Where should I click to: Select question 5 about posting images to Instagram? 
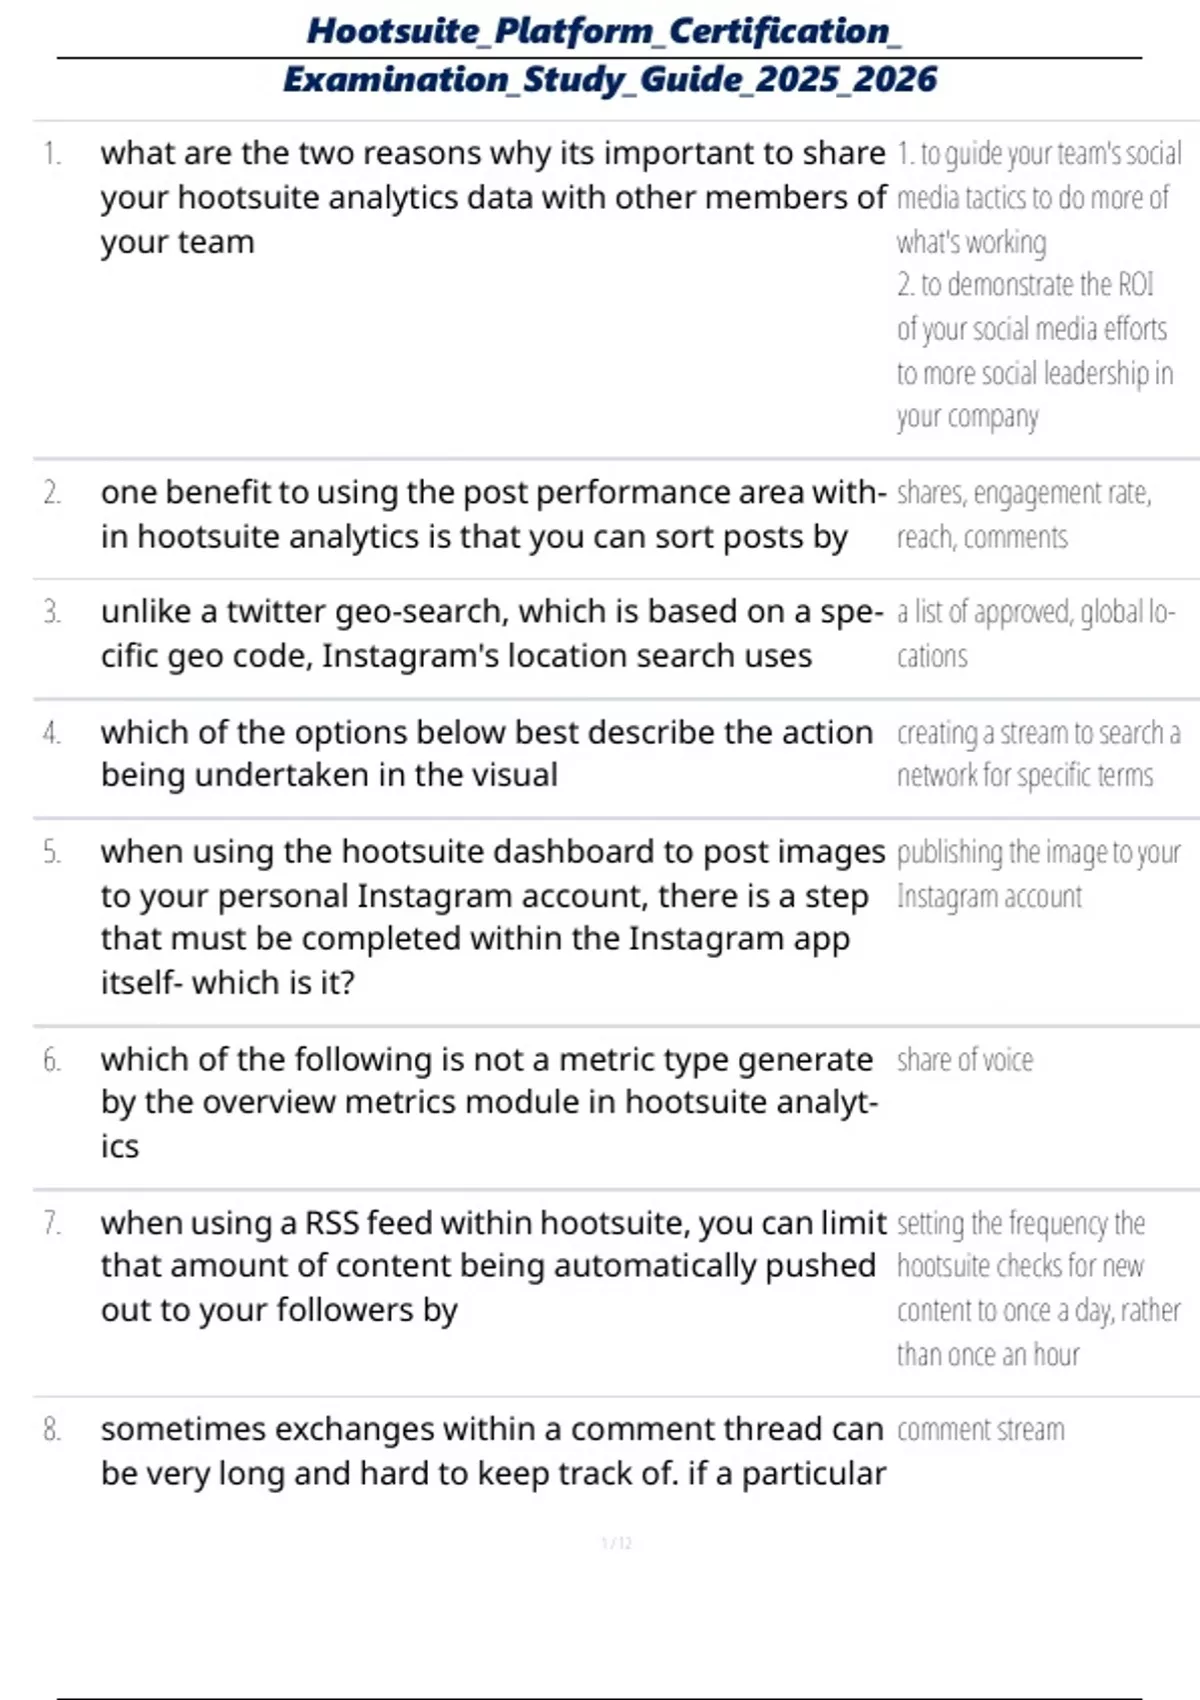tap(492, 916)
